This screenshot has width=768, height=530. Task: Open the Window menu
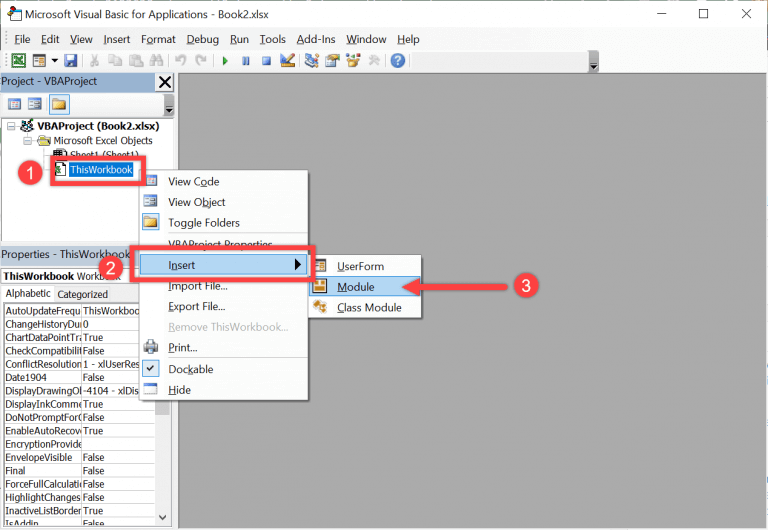366,39
